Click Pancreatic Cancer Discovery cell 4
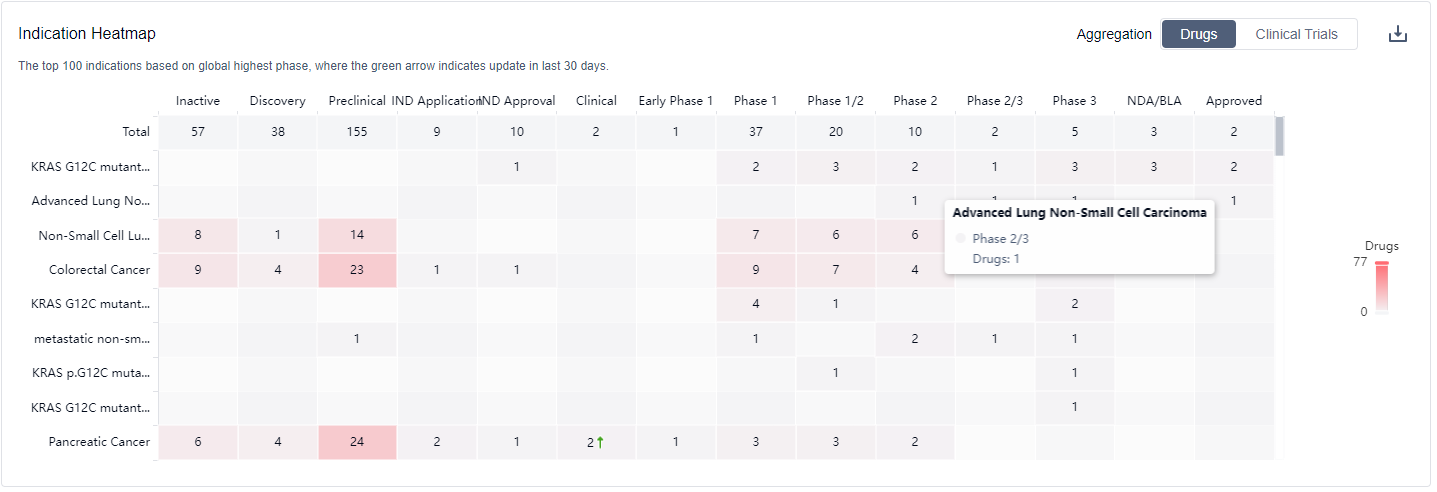The width and height of the screenshot is (1437, 492). (278, 442)
